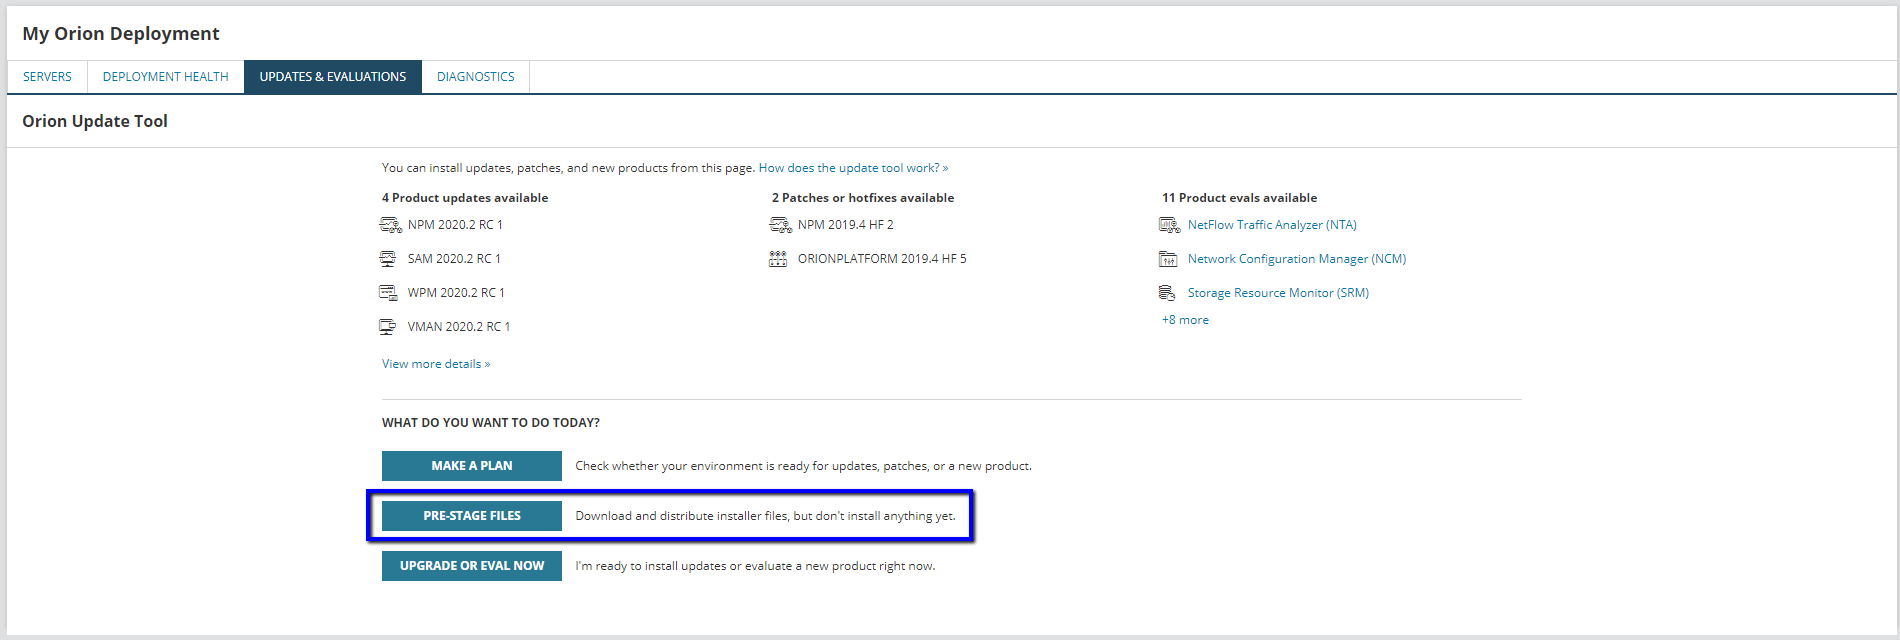Viewport: 1900px width, 640px height.
Task: Open the View more details link
Action: click(436, 364)
